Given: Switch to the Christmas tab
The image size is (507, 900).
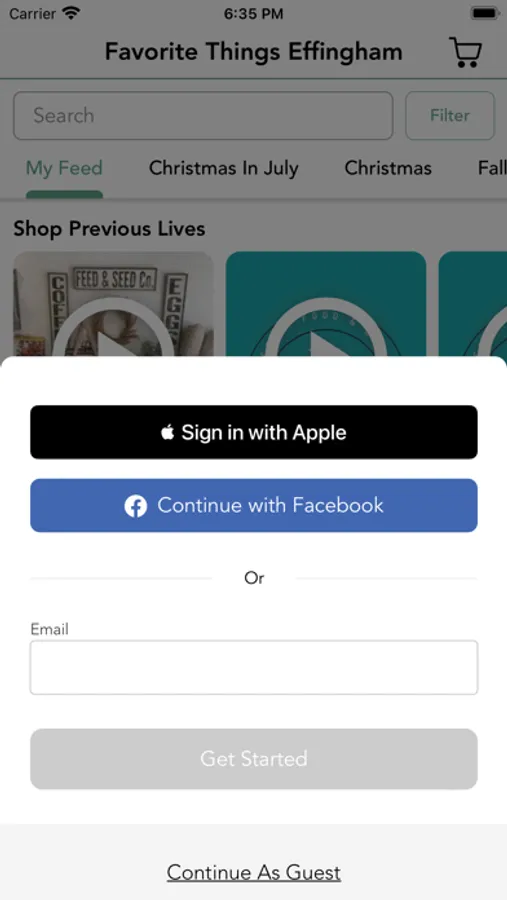Looking at the screenshot, I should pos(388,168).
